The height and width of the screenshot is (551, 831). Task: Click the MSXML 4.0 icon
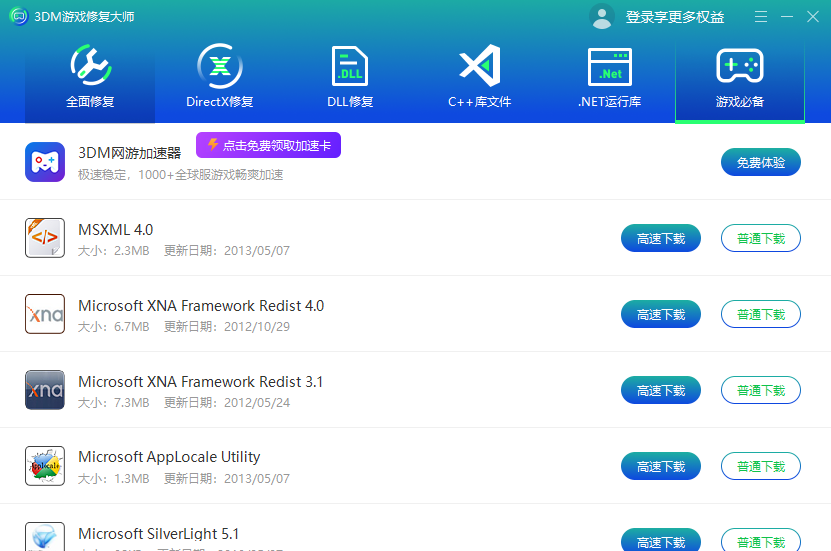(x=45, y=238)
